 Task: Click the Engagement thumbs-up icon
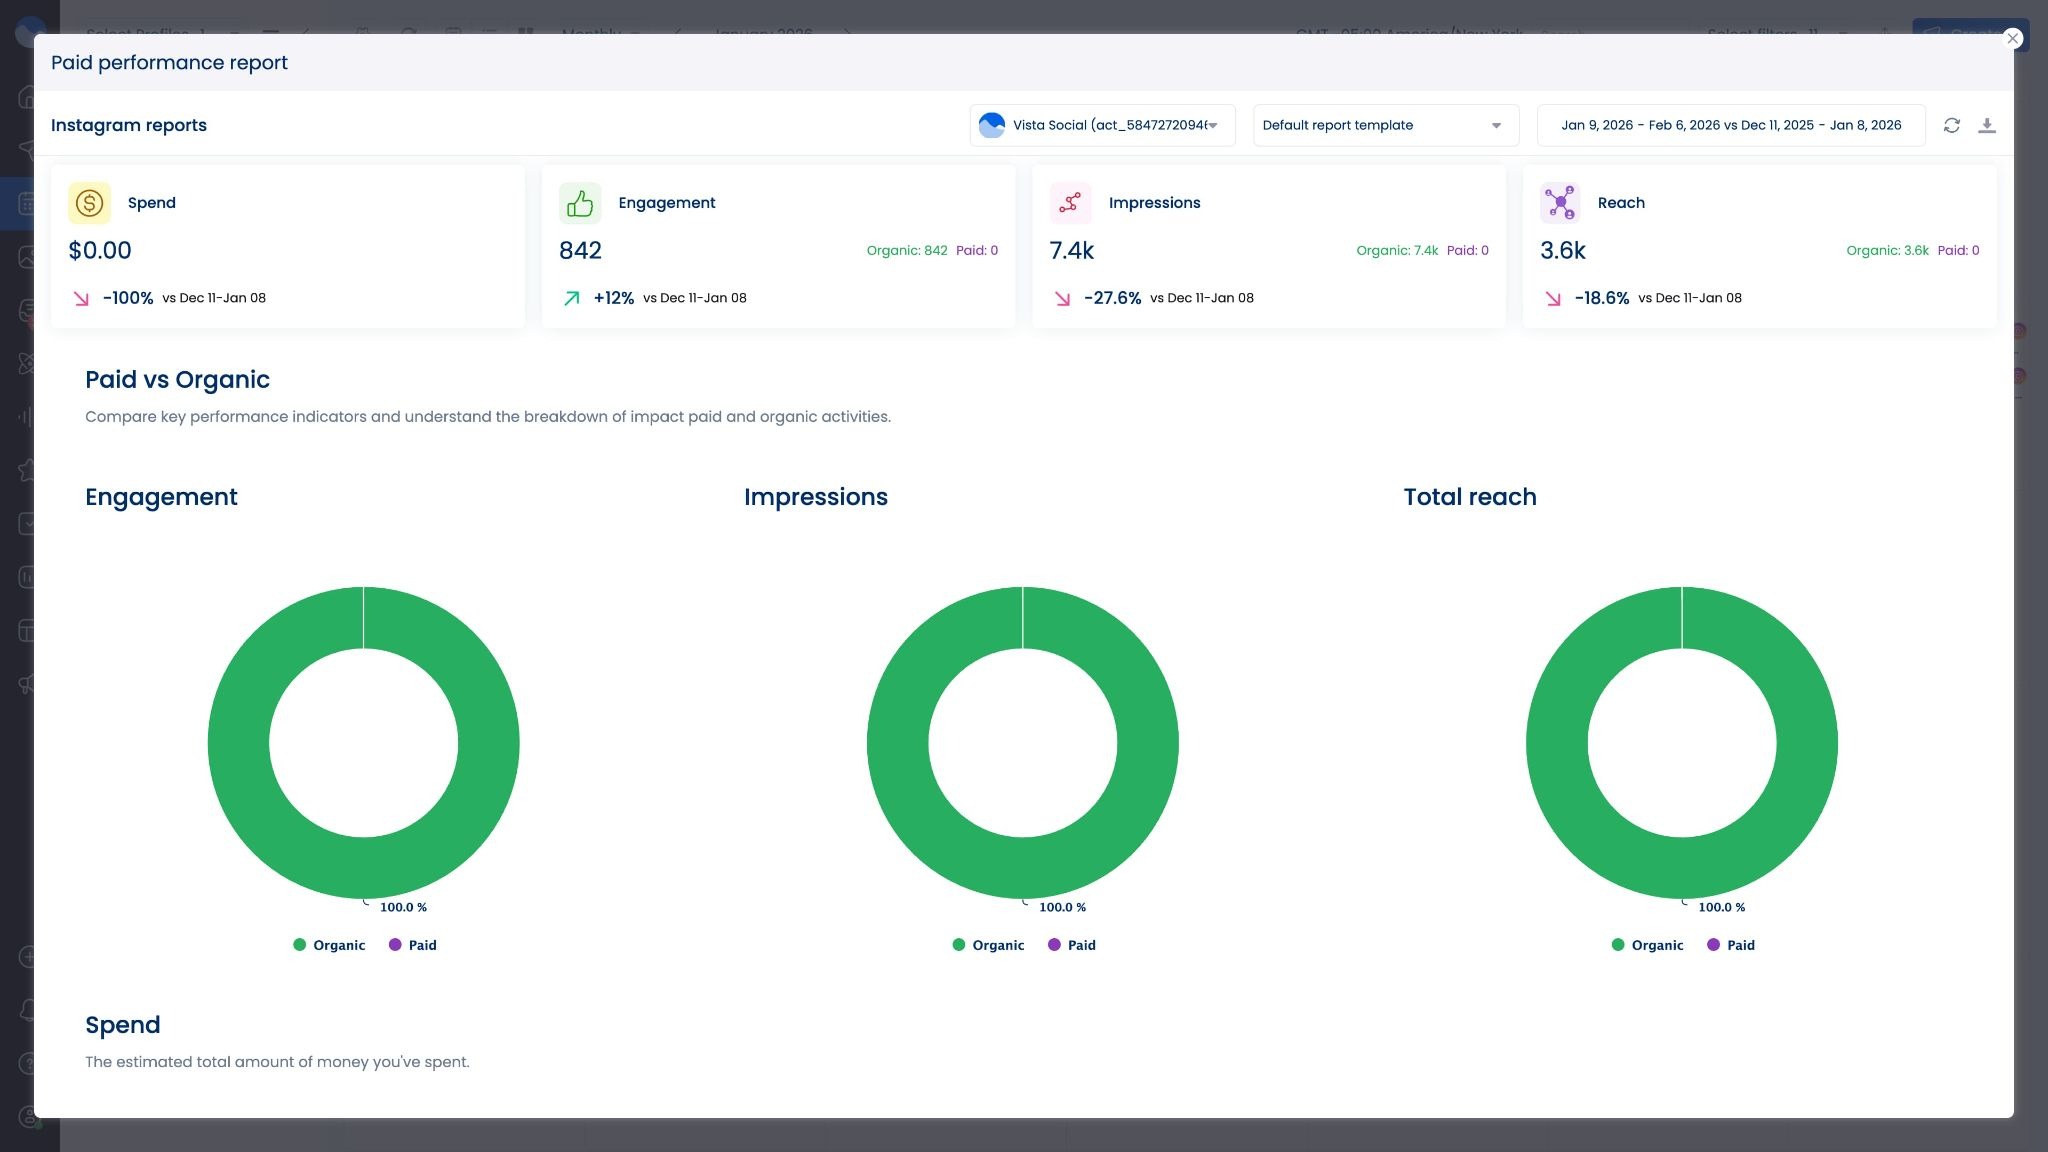[x=580, y=203]
